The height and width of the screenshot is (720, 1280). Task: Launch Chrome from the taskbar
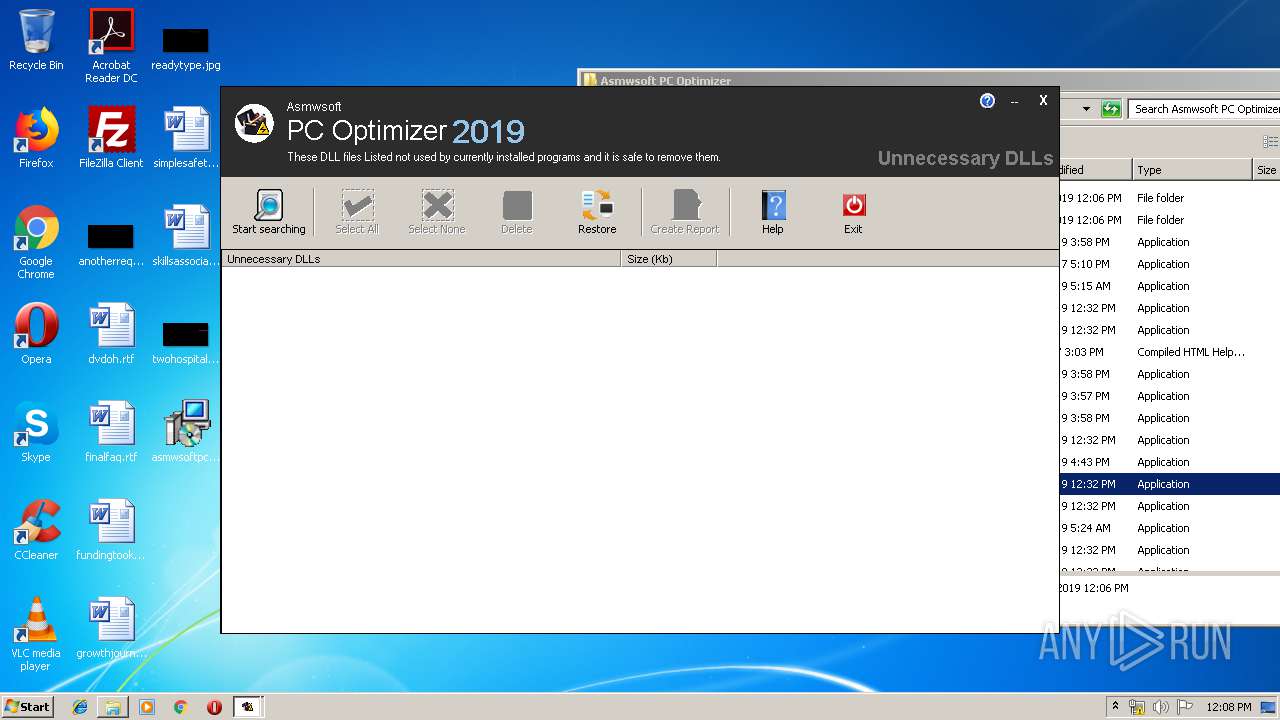coord(181,707)
